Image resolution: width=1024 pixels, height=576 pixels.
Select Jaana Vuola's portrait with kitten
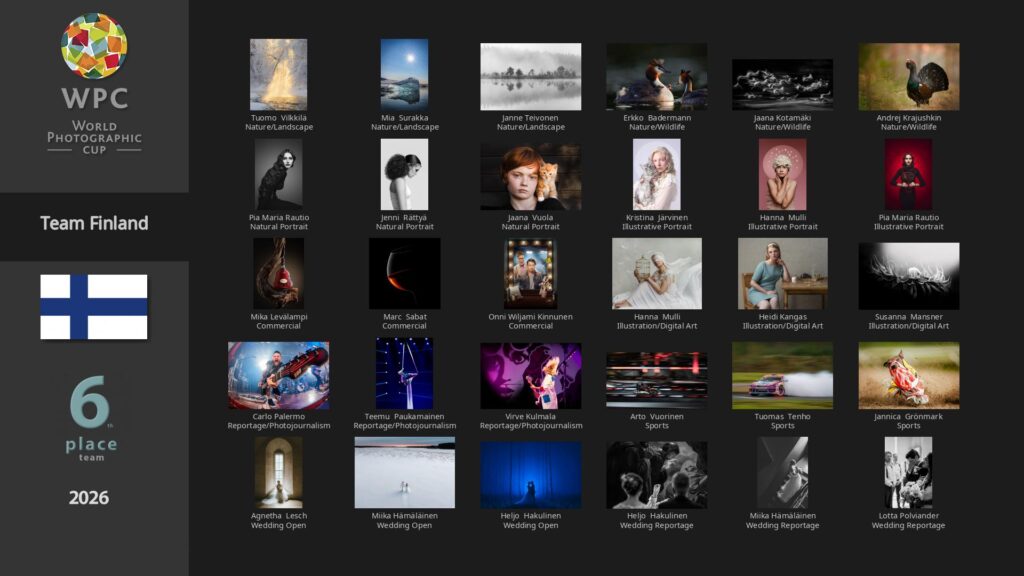pyautogui.click(x=530, y=176)
